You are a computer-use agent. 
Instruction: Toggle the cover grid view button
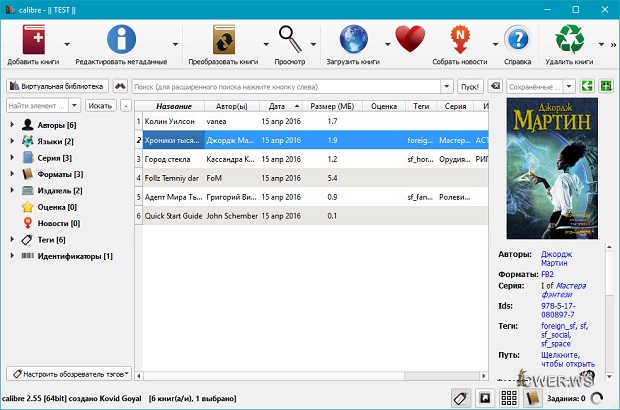[509, 397]
